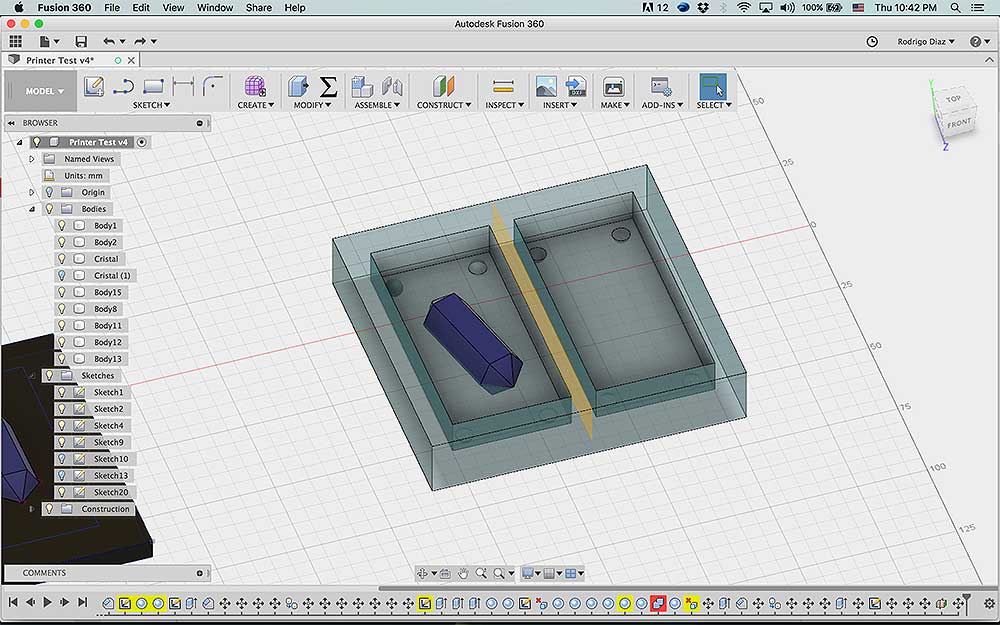Open the MODEL workspace dropdown
The height and width of the screenshot is (625, 1000).
pyautogui.click(x=44, y=91)
